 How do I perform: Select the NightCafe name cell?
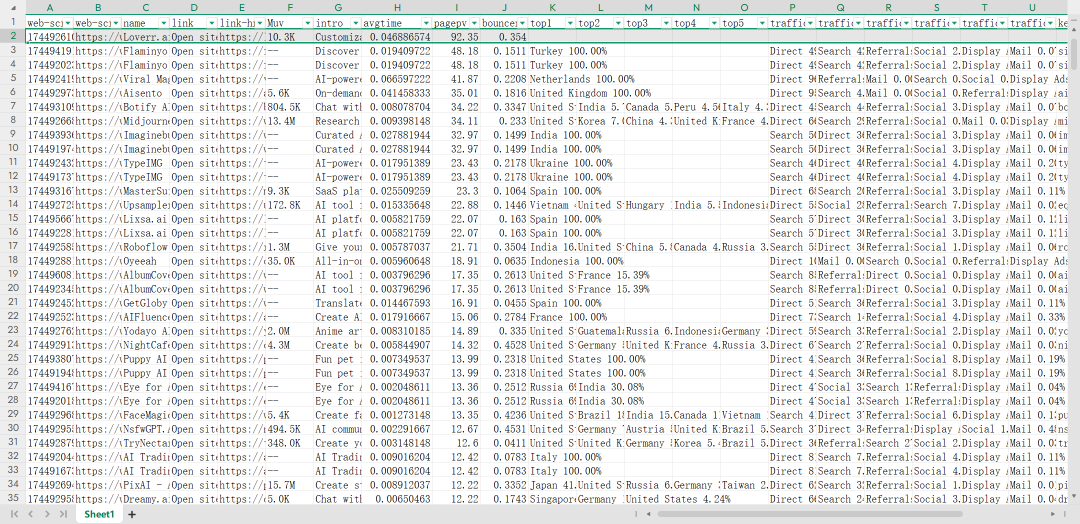point(145,345)
